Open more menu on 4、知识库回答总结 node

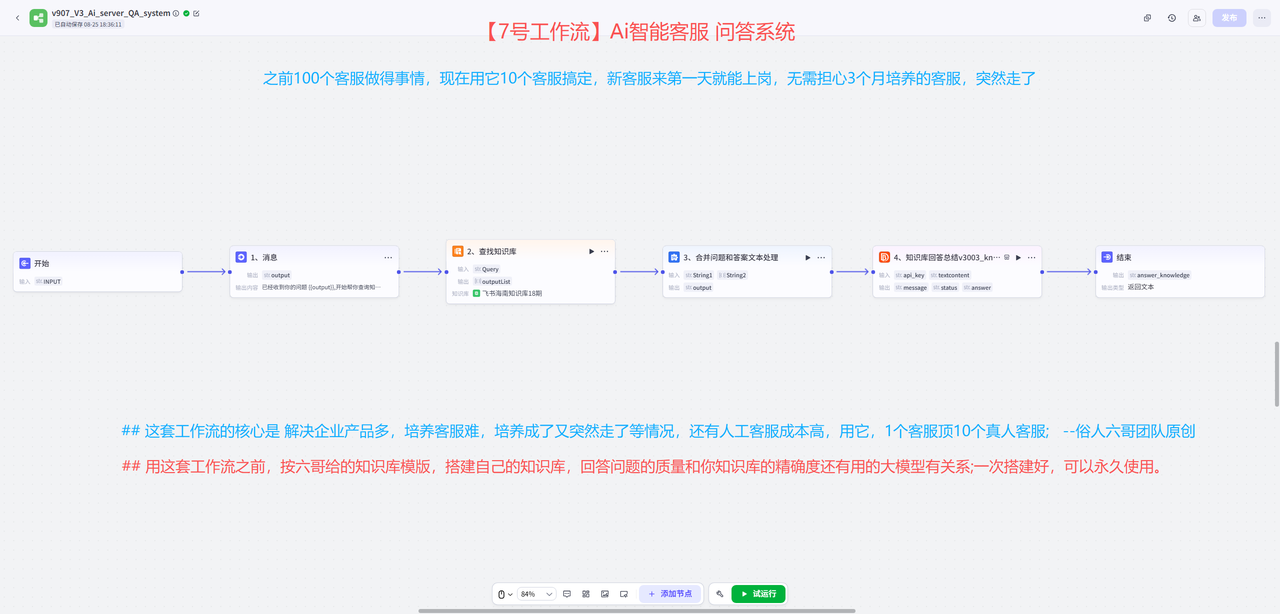pyautogui.click(x=1031, y=258)
